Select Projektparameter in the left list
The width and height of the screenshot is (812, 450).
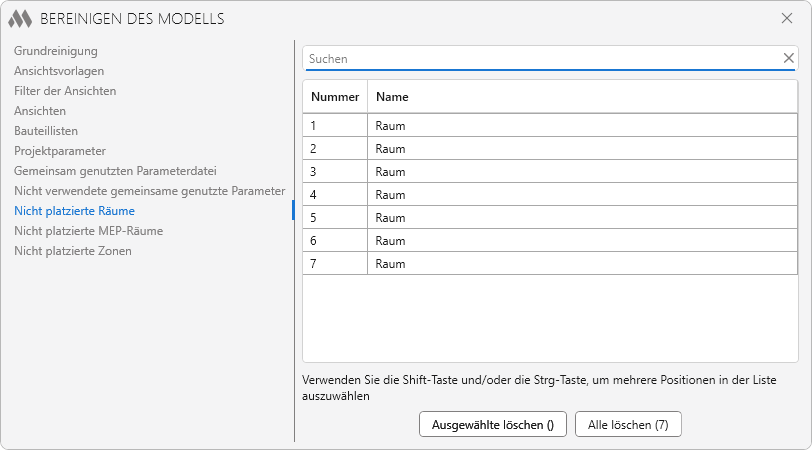60,151
